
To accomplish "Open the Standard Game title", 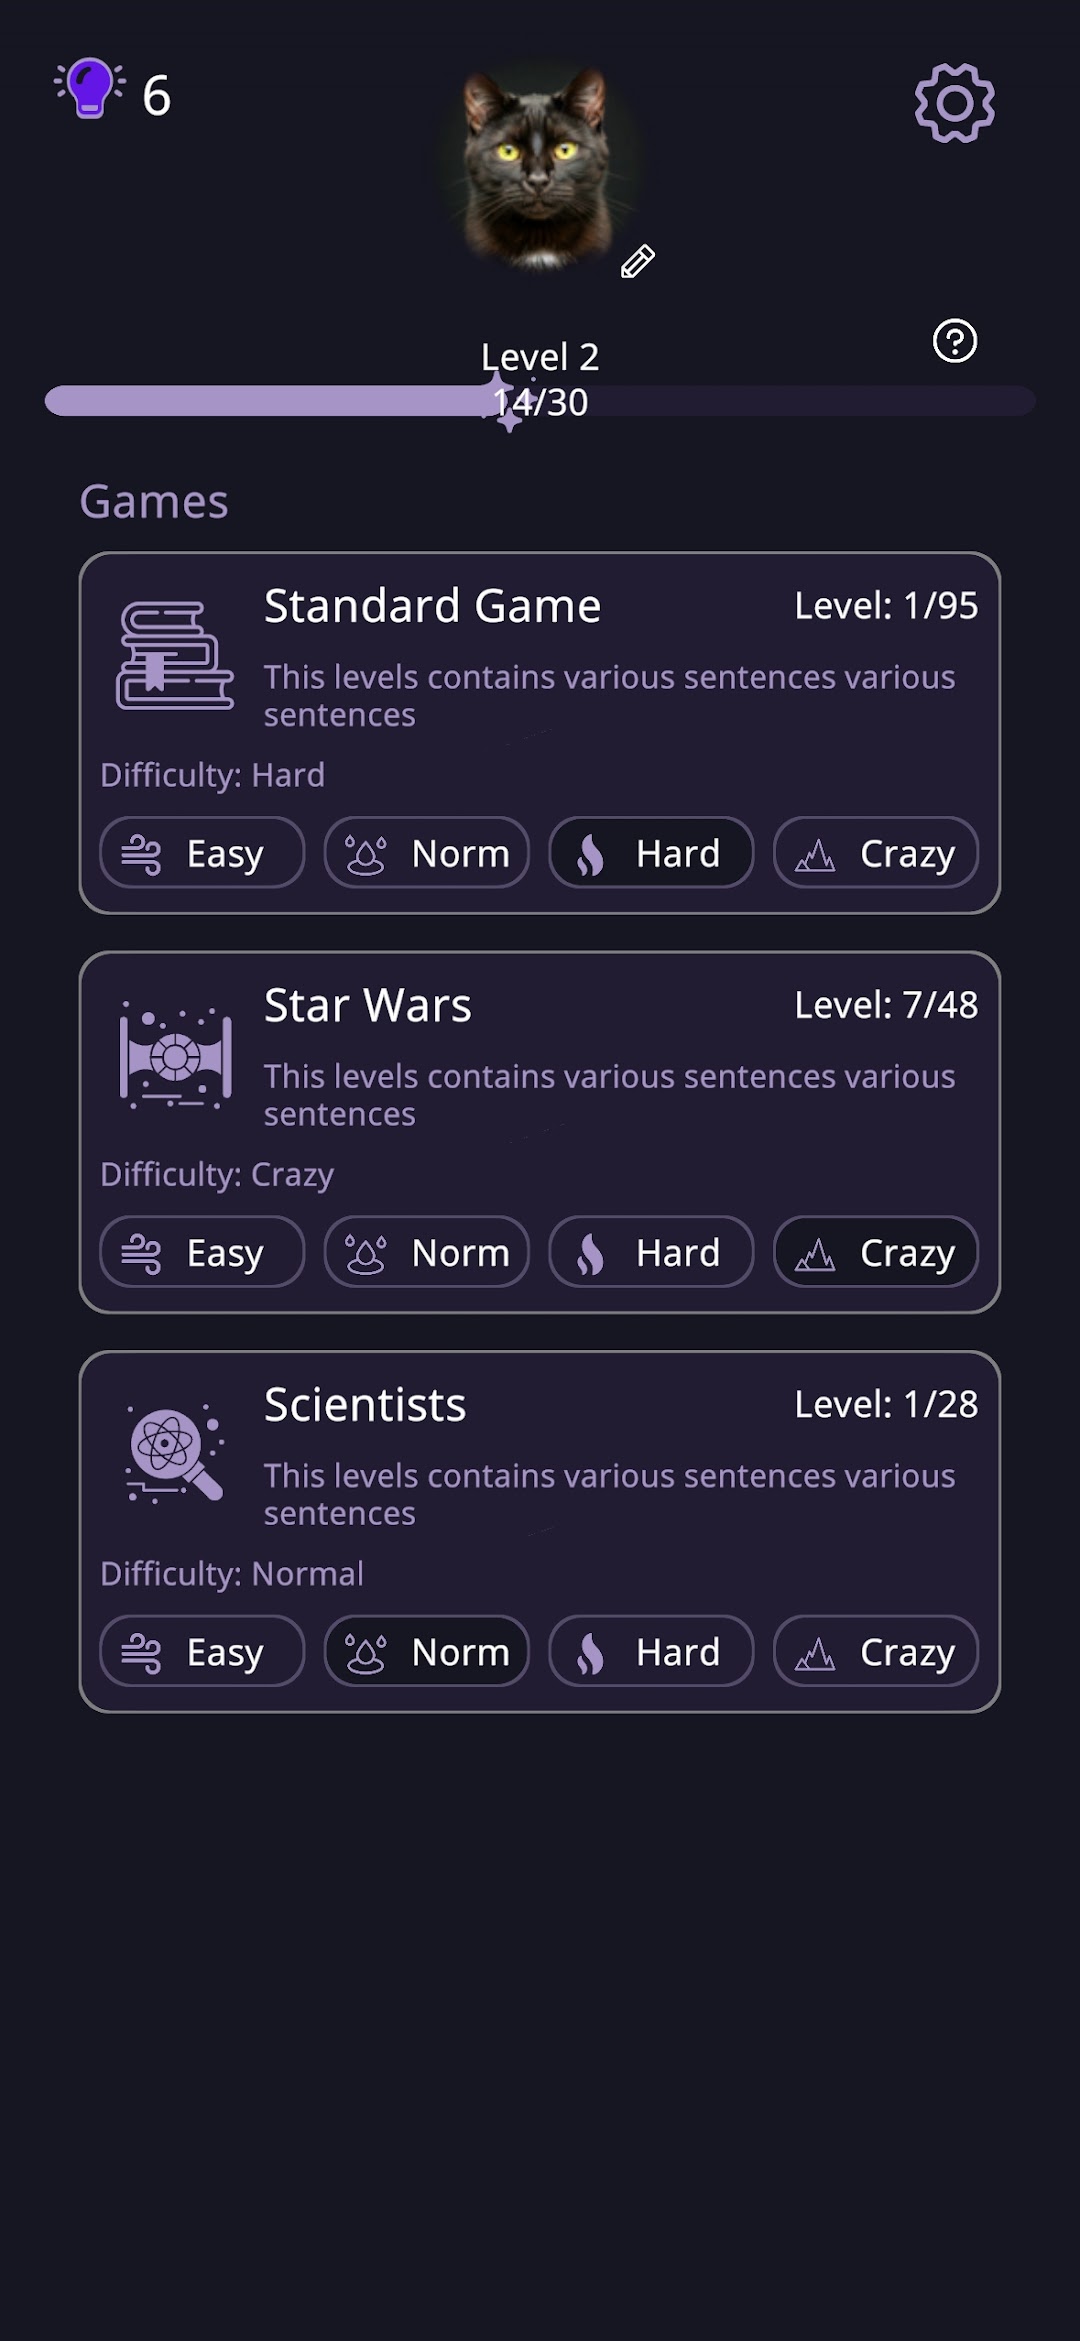I will pyautogui.click(x=432, y=606).
